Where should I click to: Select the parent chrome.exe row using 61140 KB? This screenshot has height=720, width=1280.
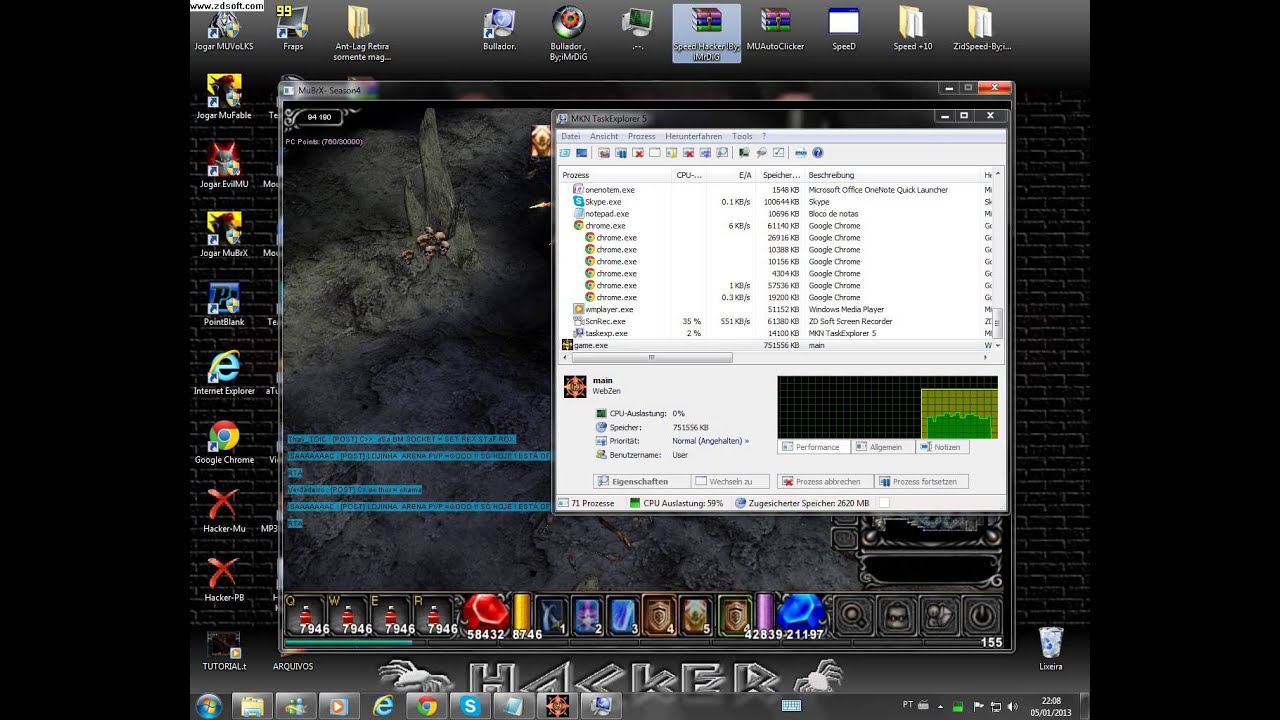tap(776, 226)
